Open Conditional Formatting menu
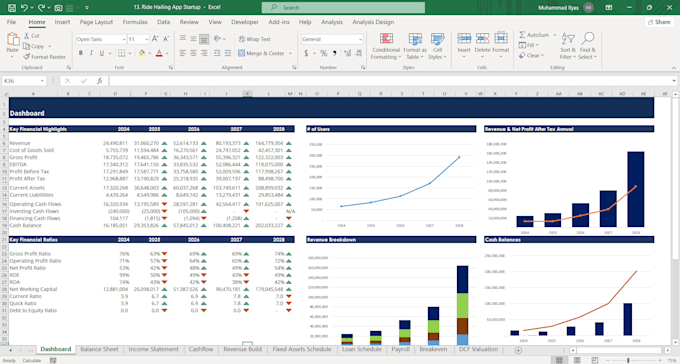 pyautogui.click(x=386, y=46)
